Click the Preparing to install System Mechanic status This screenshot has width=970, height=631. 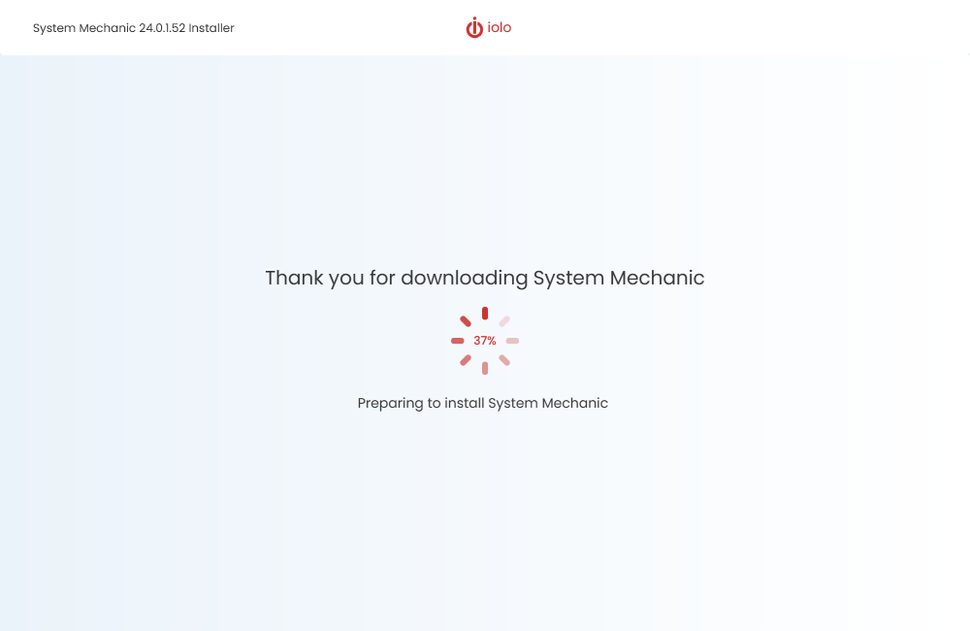tap(483, 403)
